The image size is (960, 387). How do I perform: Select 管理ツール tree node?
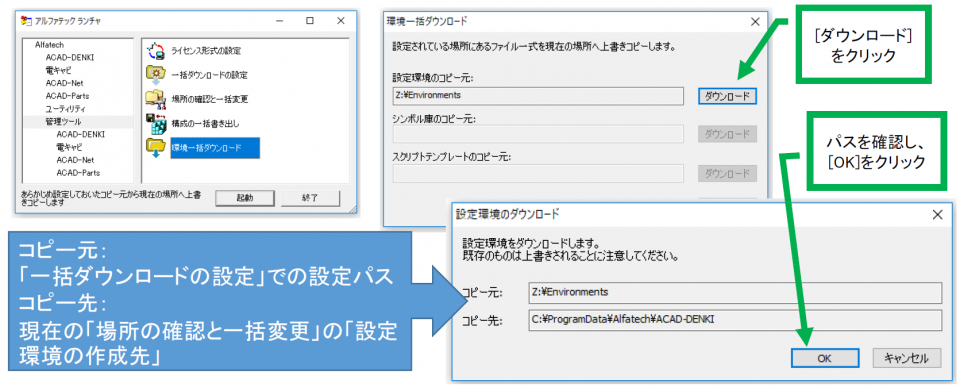point(62,121)
